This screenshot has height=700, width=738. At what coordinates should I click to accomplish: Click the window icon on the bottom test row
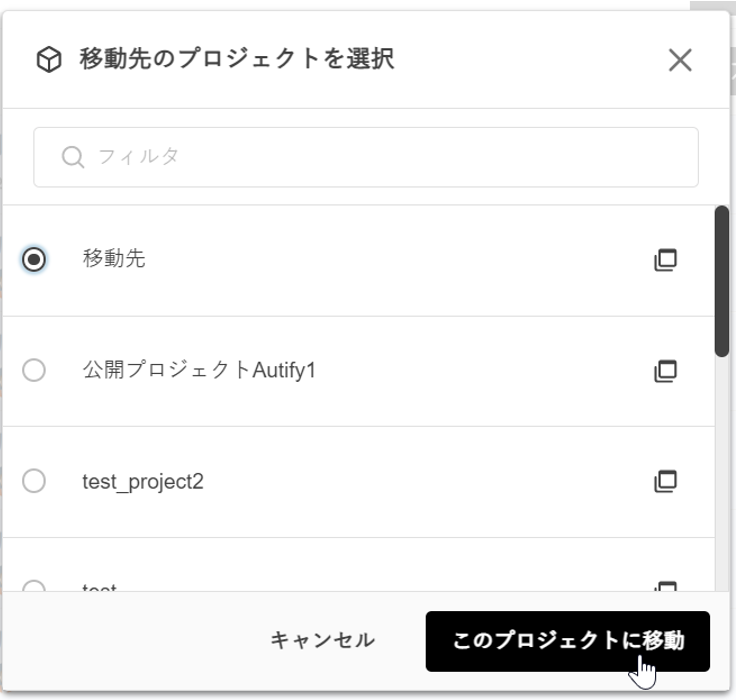(x=666, y=587)
